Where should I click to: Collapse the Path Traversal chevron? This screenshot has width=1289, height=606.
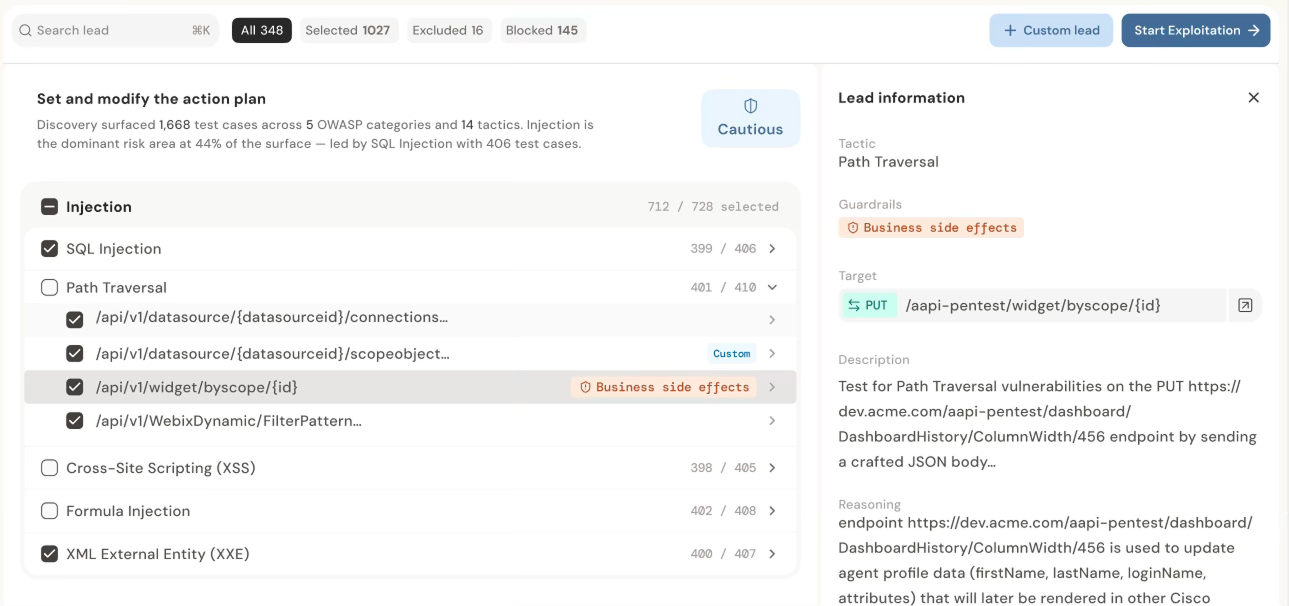(x=772, y=287)
